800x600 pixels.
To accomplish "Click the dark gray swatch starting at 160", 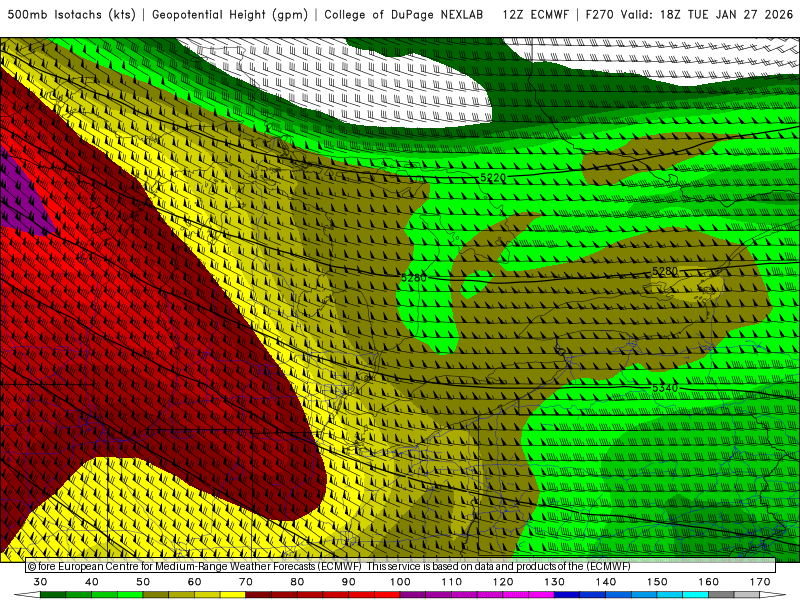I will pos(721,595).
